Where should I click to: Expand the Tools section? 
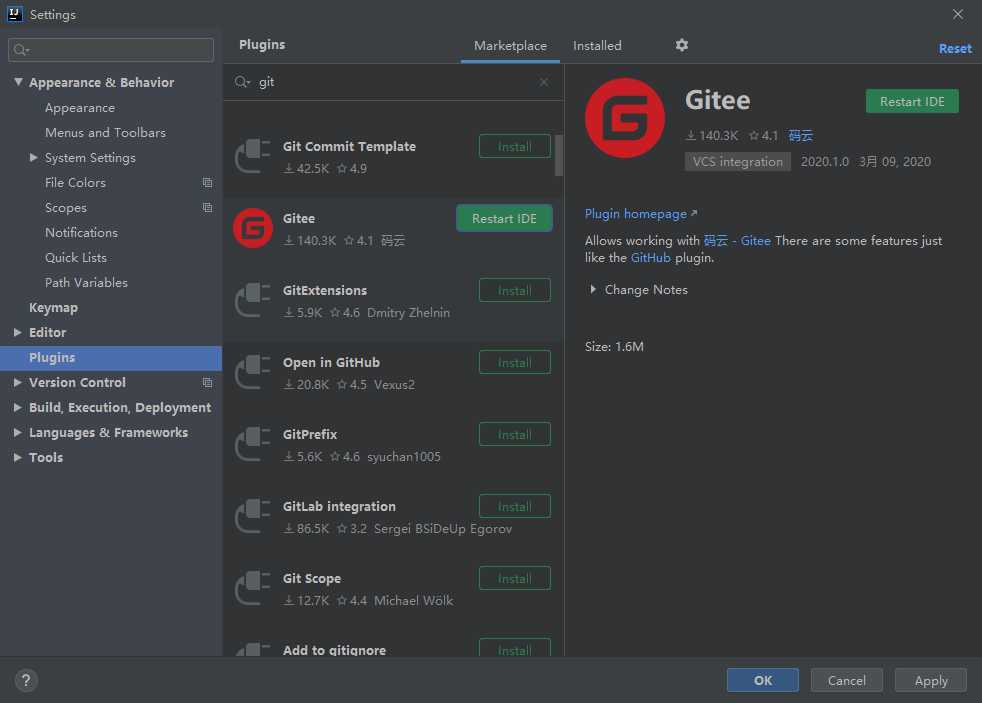[18, 458]
